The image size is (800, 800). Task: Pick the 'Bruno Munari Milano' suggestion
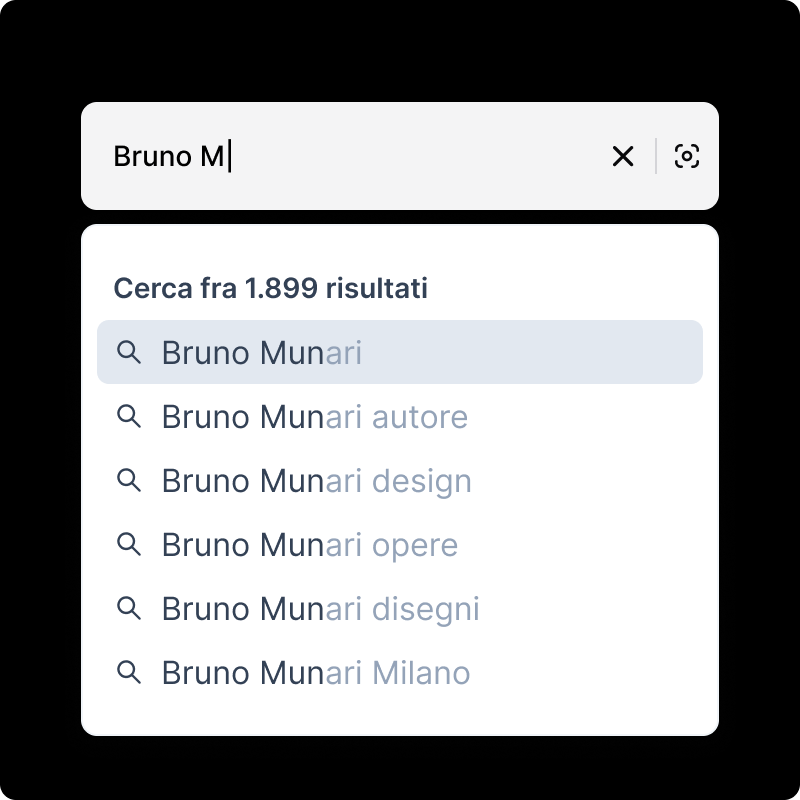pyautogui.click(x=315, y=673)
